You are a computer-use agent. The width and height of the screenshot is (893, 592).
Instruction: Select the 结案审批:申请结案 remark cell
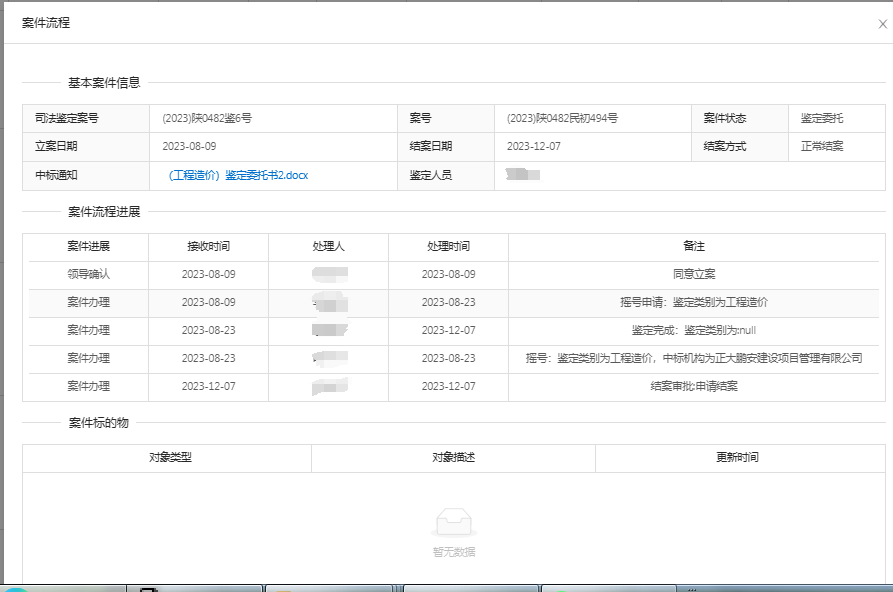[x=694, y=386]
